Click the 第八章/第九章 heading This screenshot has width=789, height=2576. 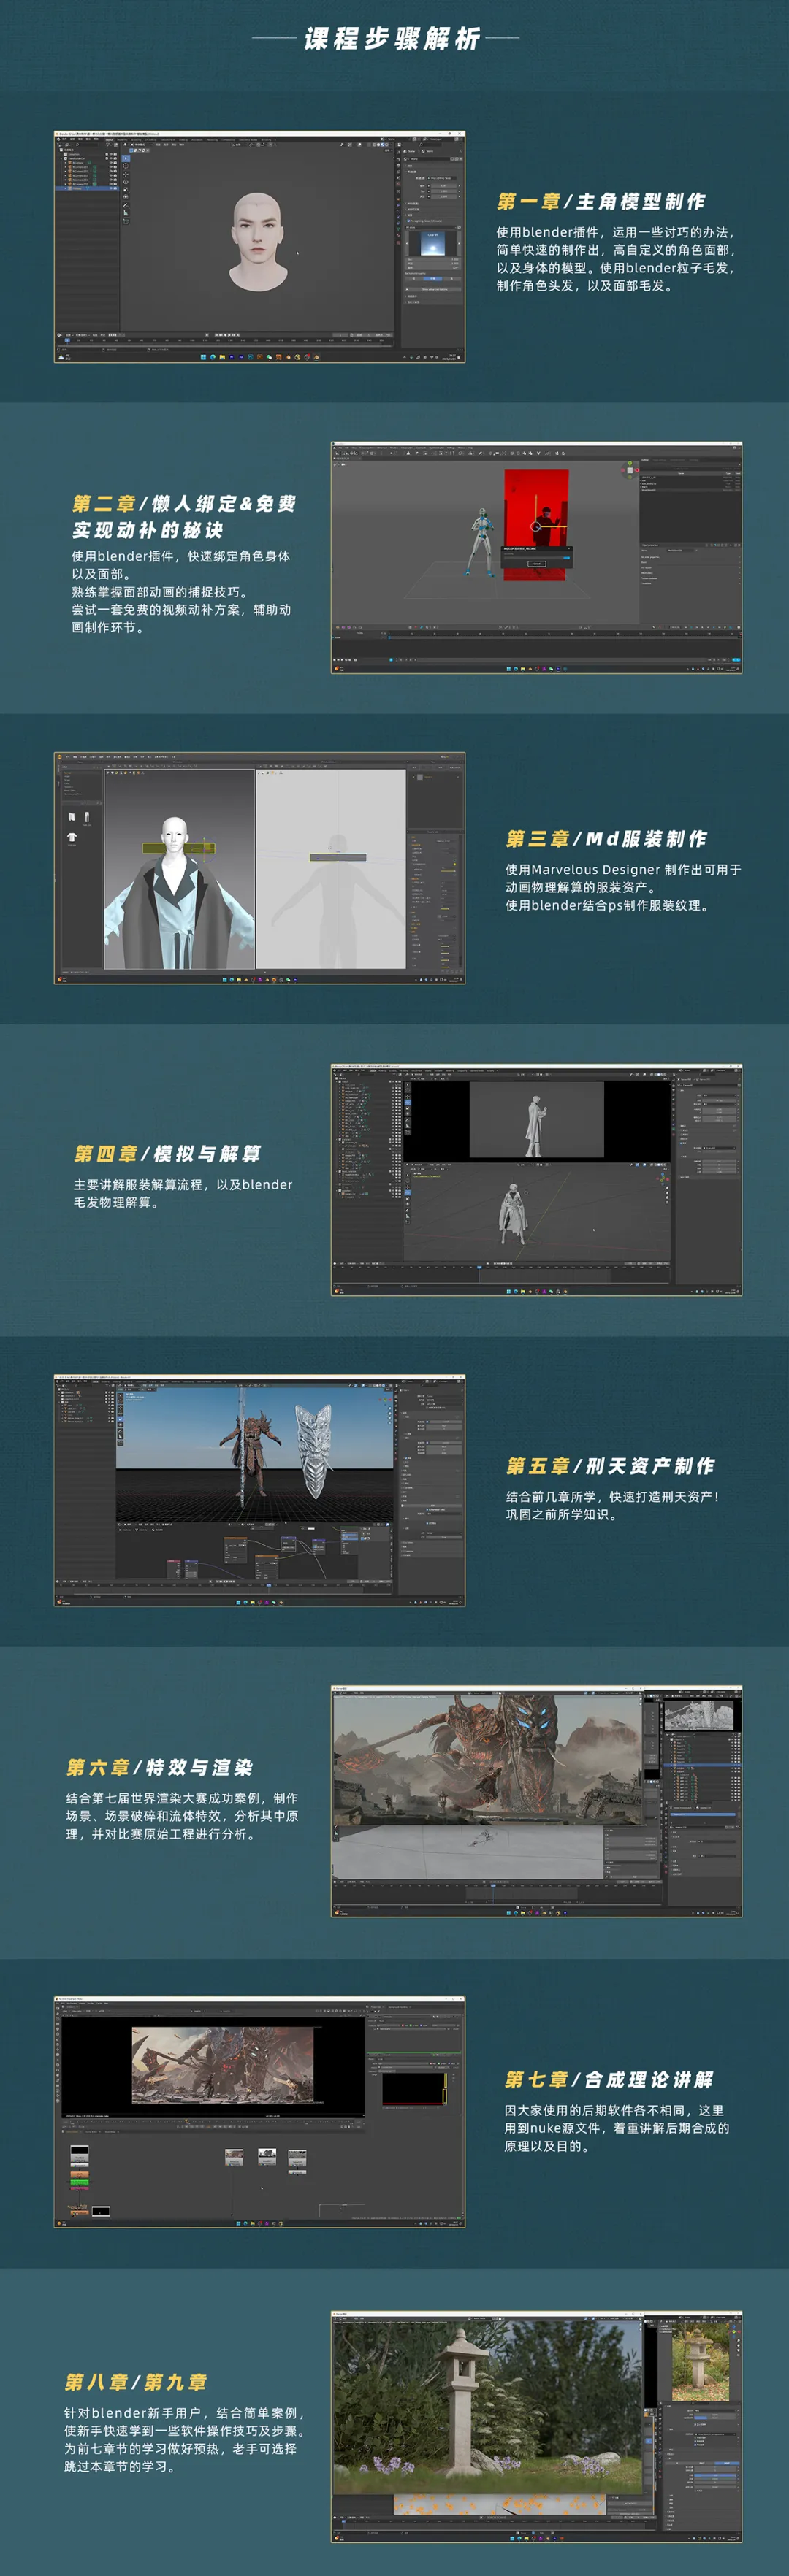point(136,2381)
